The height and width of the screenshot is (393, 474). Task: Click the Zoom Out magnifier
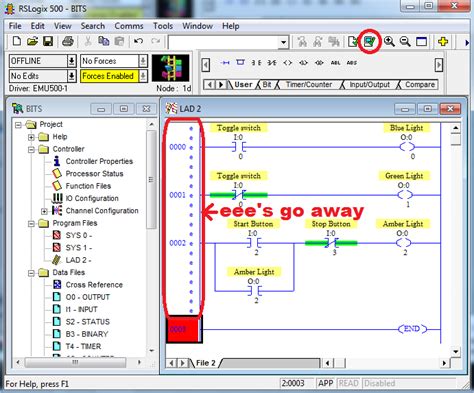coord(405,41)
